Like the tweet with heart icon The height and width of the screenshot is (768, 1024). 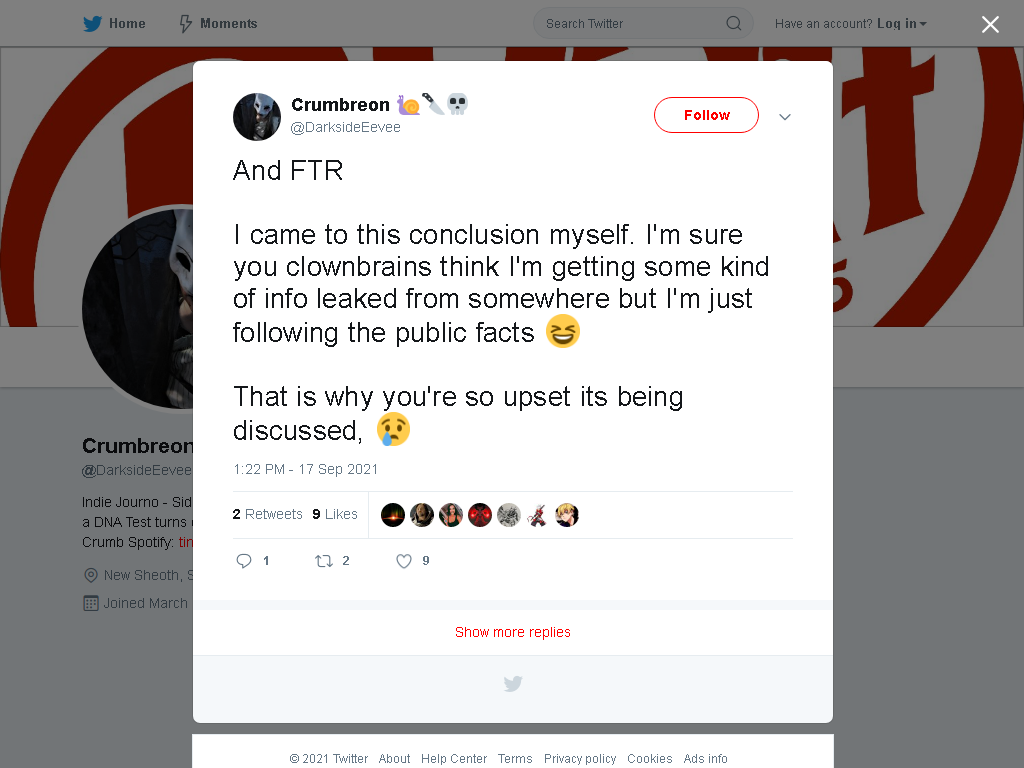(404, 560)
